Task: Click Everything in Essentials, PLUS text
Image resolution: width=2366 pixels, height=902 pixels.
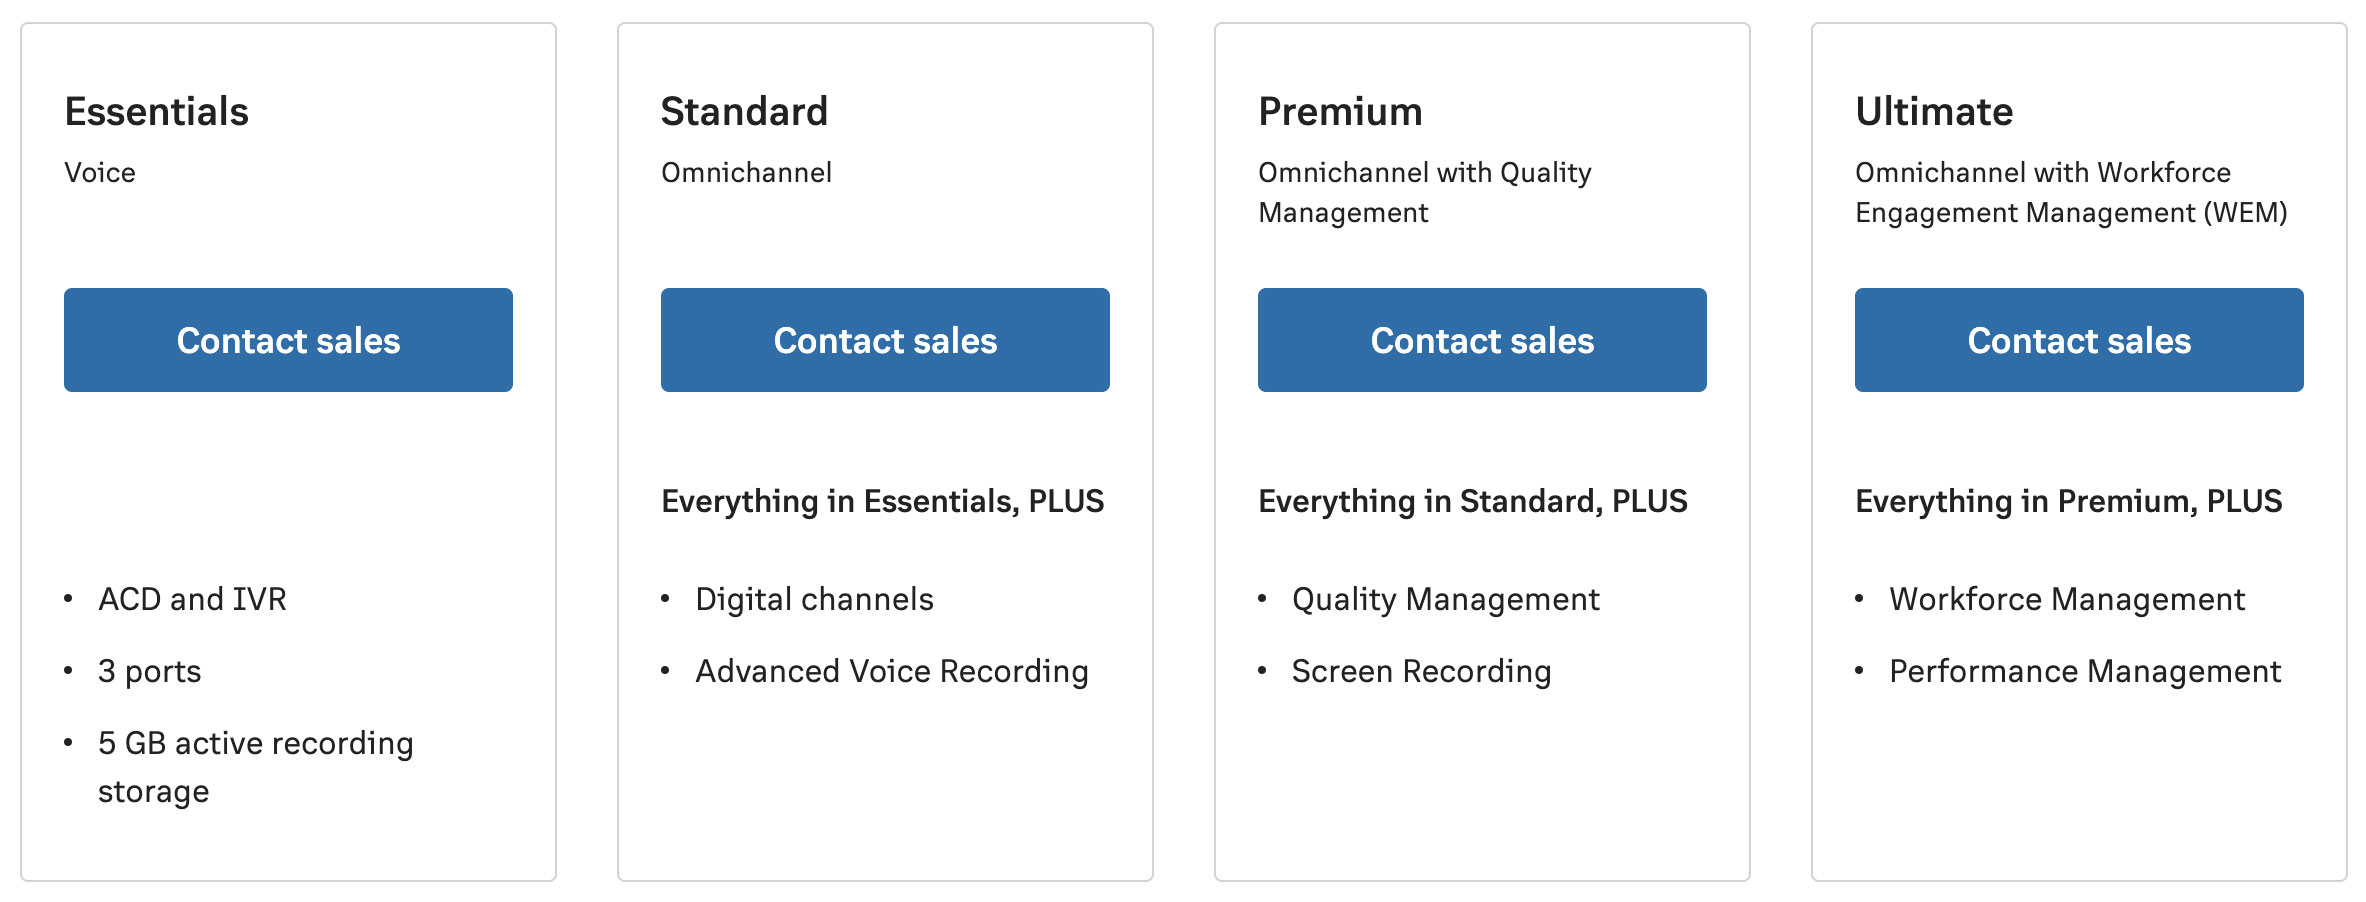Action: click(x=883, y=501)
